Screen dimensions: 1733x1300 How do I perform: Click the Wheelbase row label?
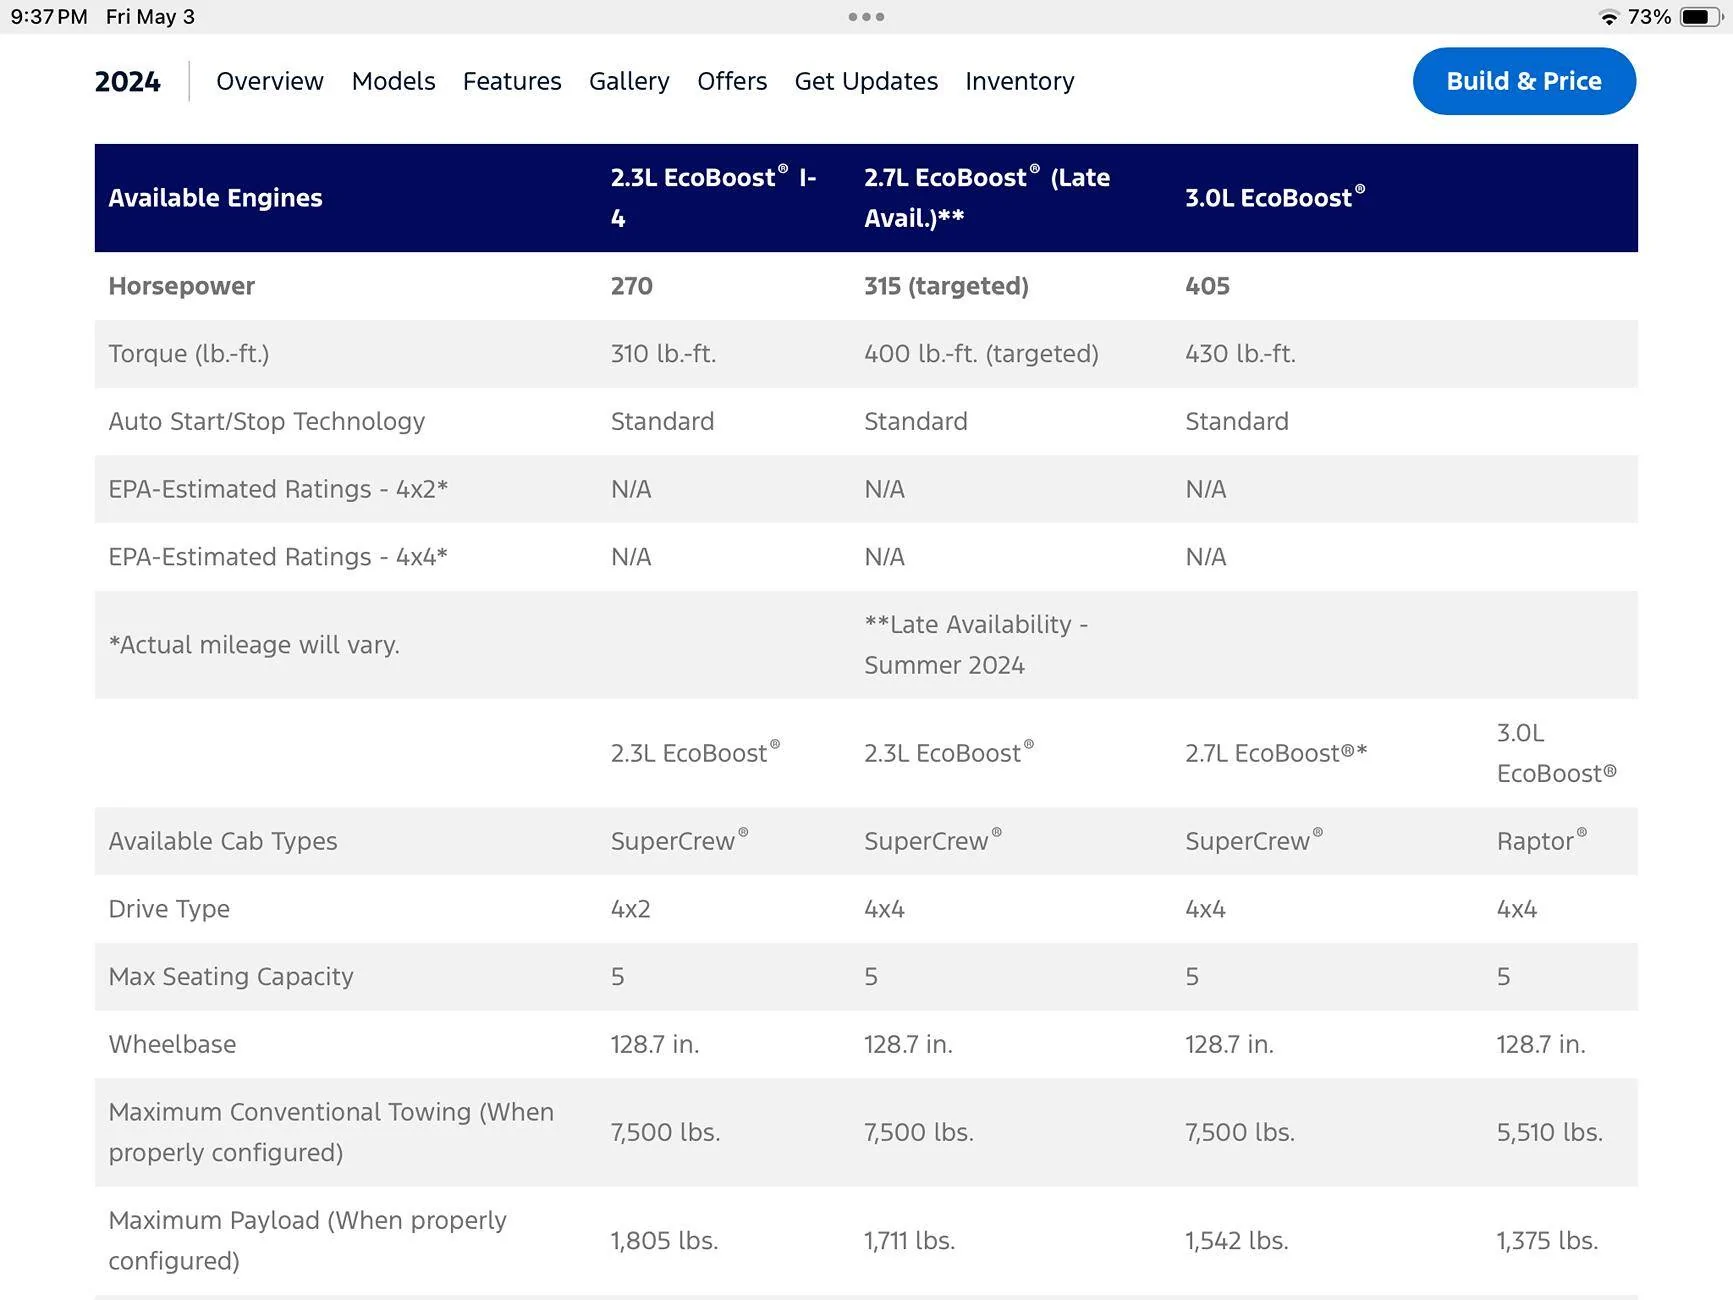172,1044
